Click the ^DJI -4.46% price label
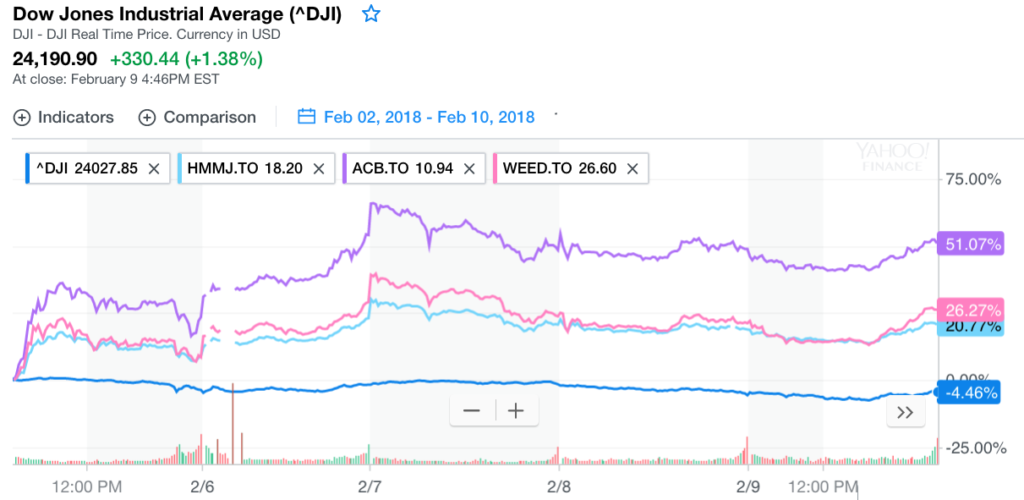 (x=968, y=393)
